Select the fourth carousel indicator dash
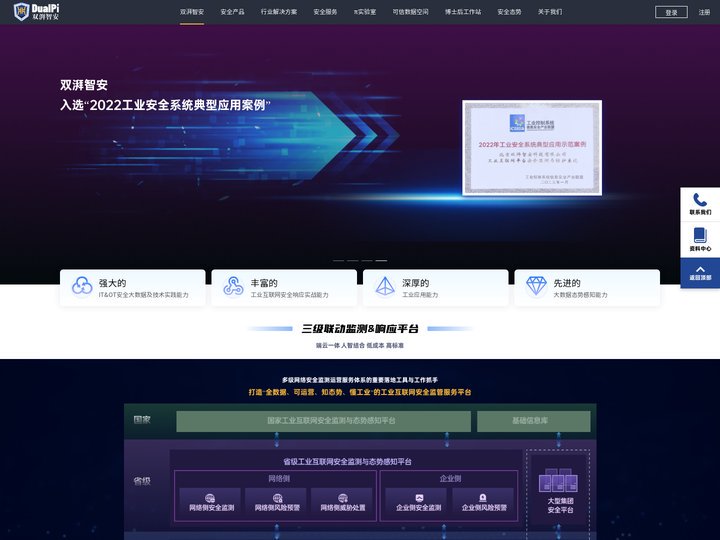The width and height of the screenshot is (720, 540). pos(381,260)
